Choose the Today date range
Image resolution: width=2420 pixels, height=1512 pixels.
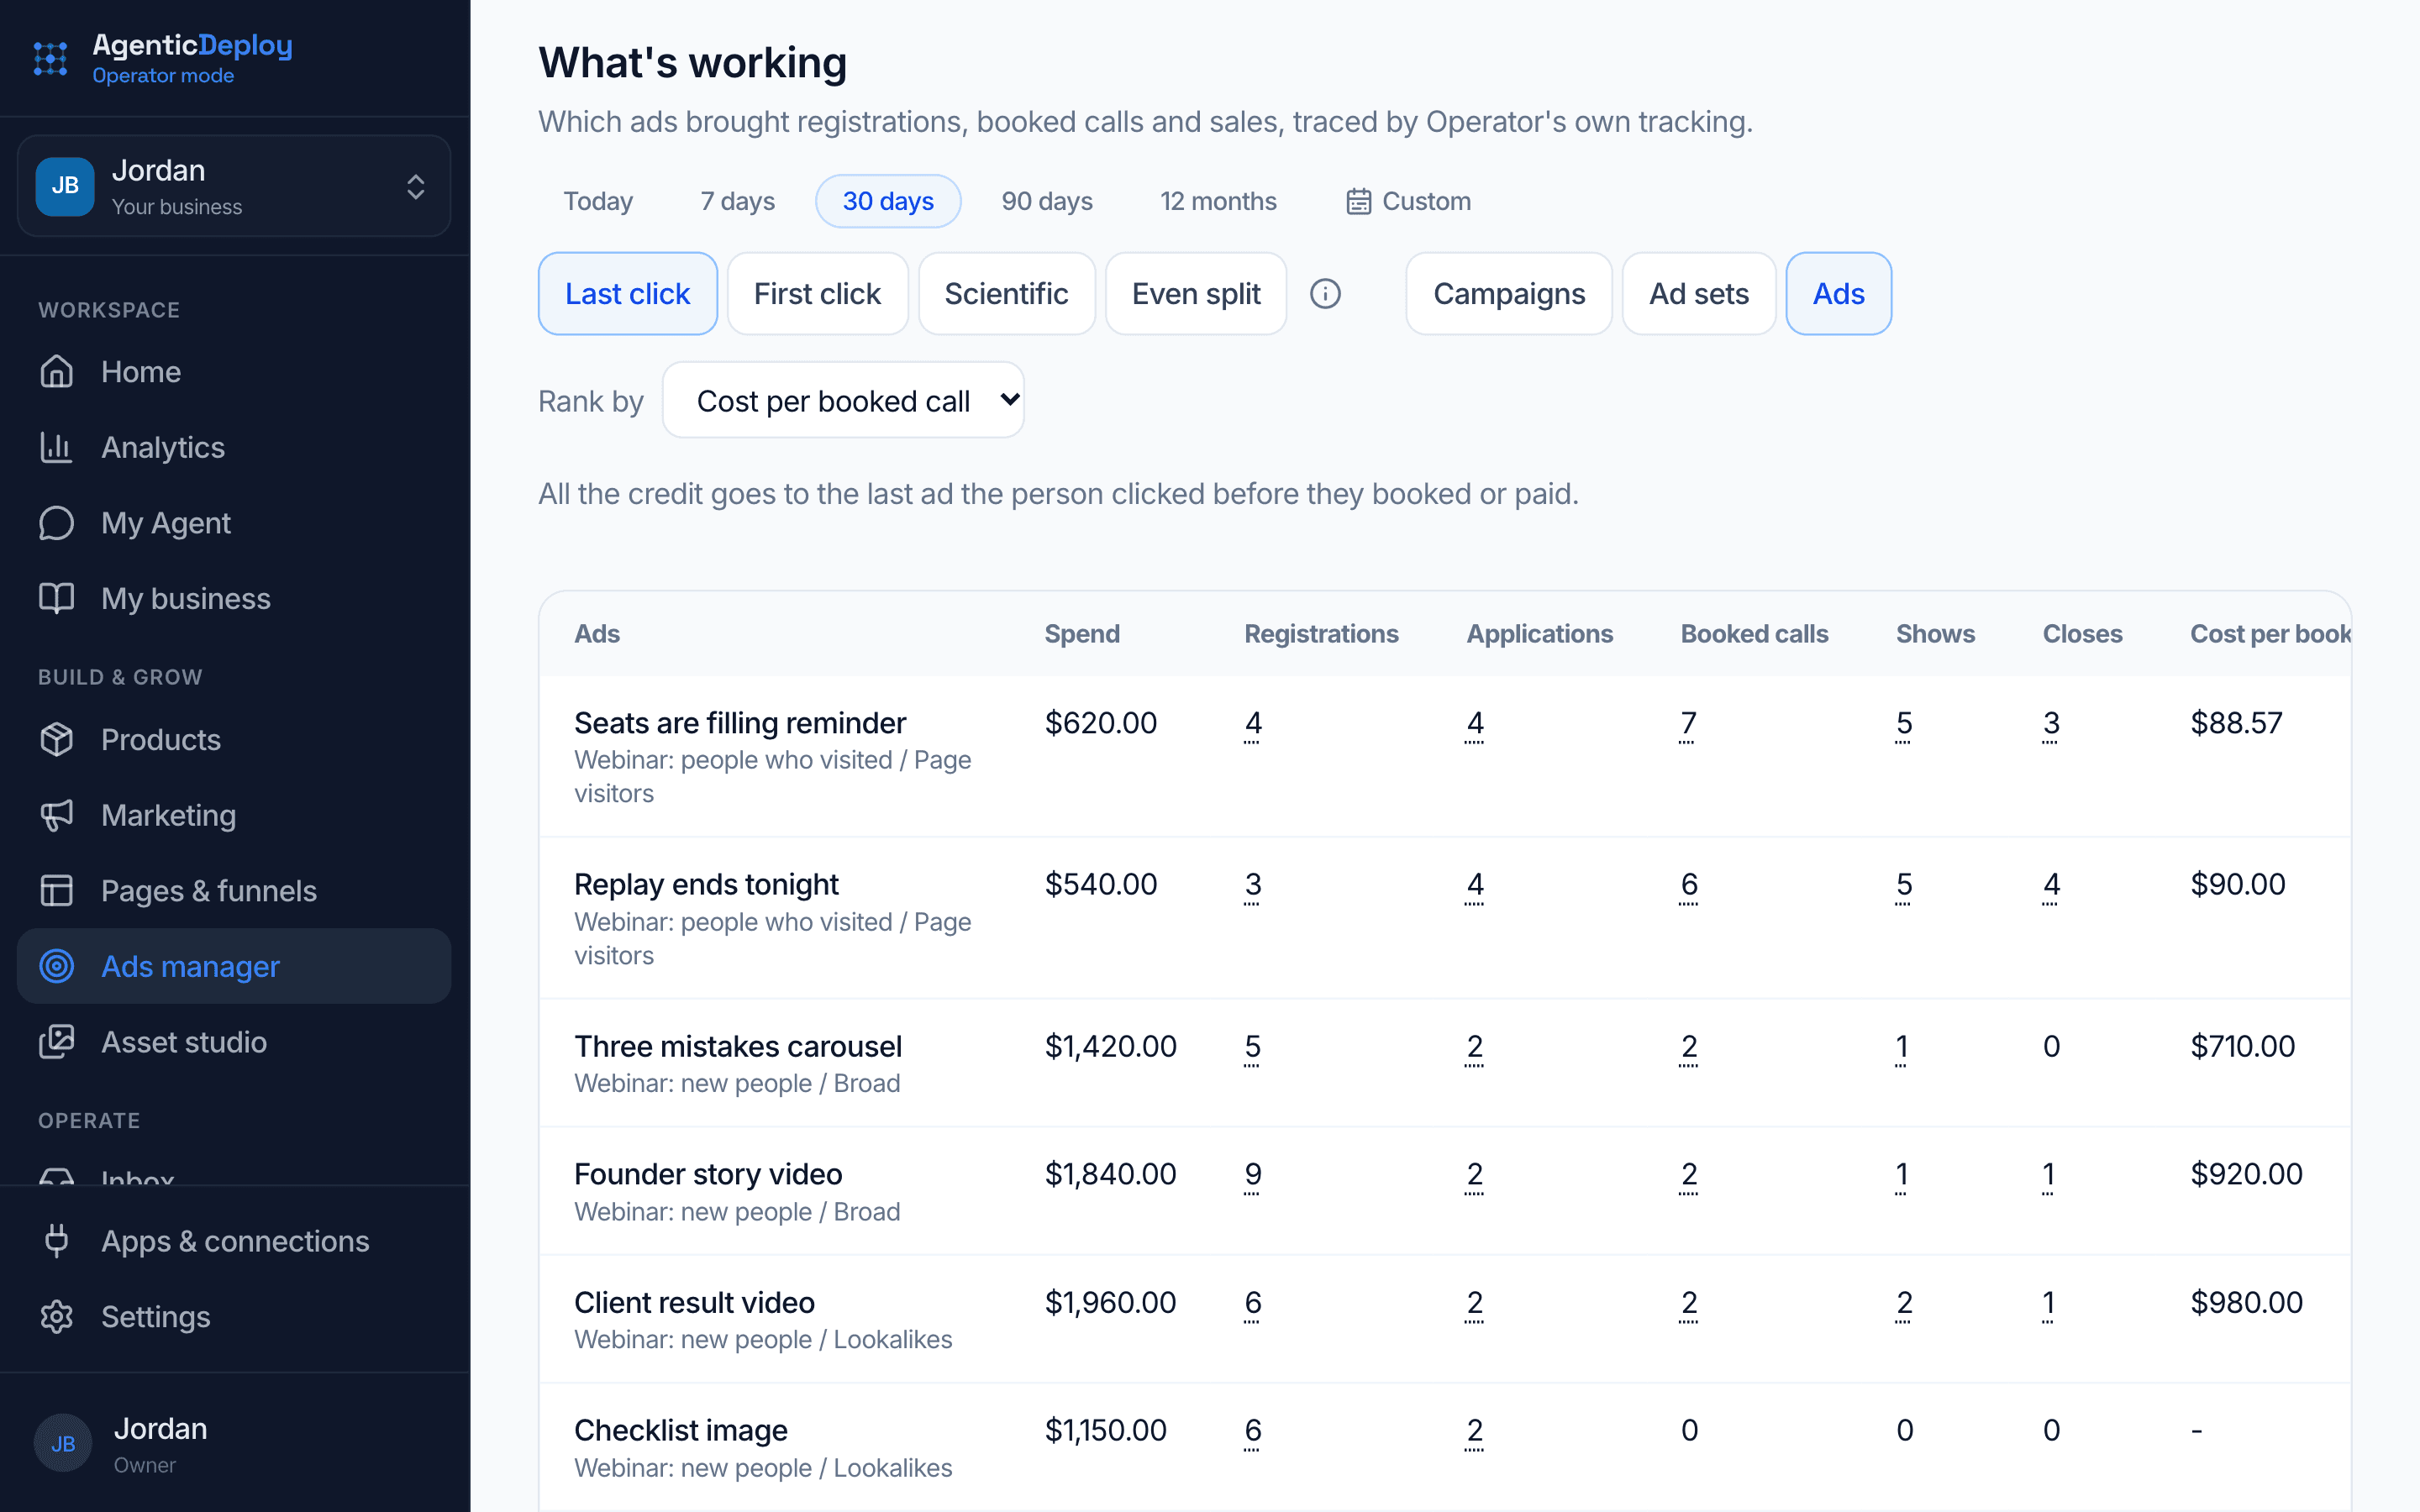tap(598, 201)
